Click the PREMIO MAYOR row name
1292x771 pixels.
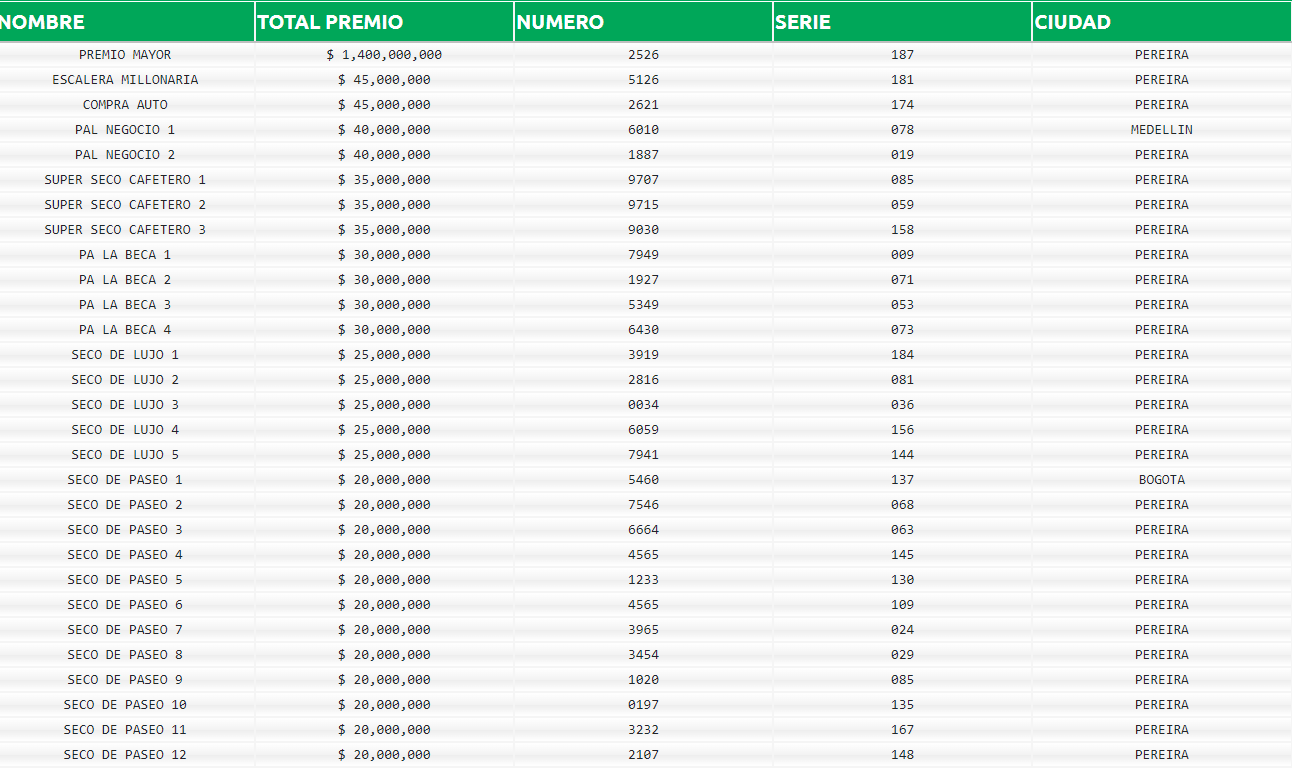click(x=125, y=55)
